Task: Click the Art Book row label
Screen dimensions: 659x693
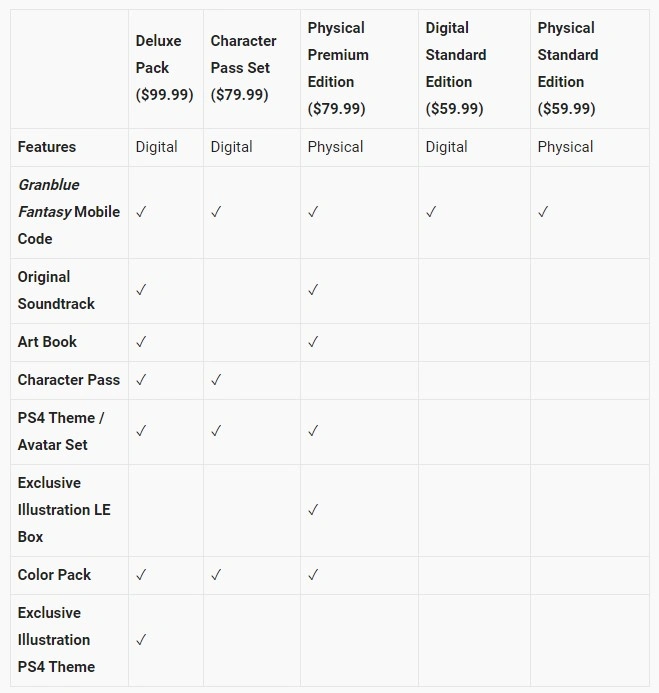Action: 47,342
